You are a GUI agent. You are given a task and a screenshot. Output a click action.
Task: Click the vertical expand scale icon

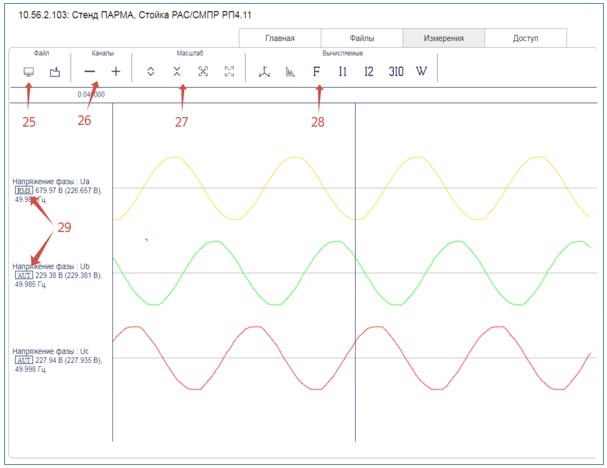tap(150, 72)
